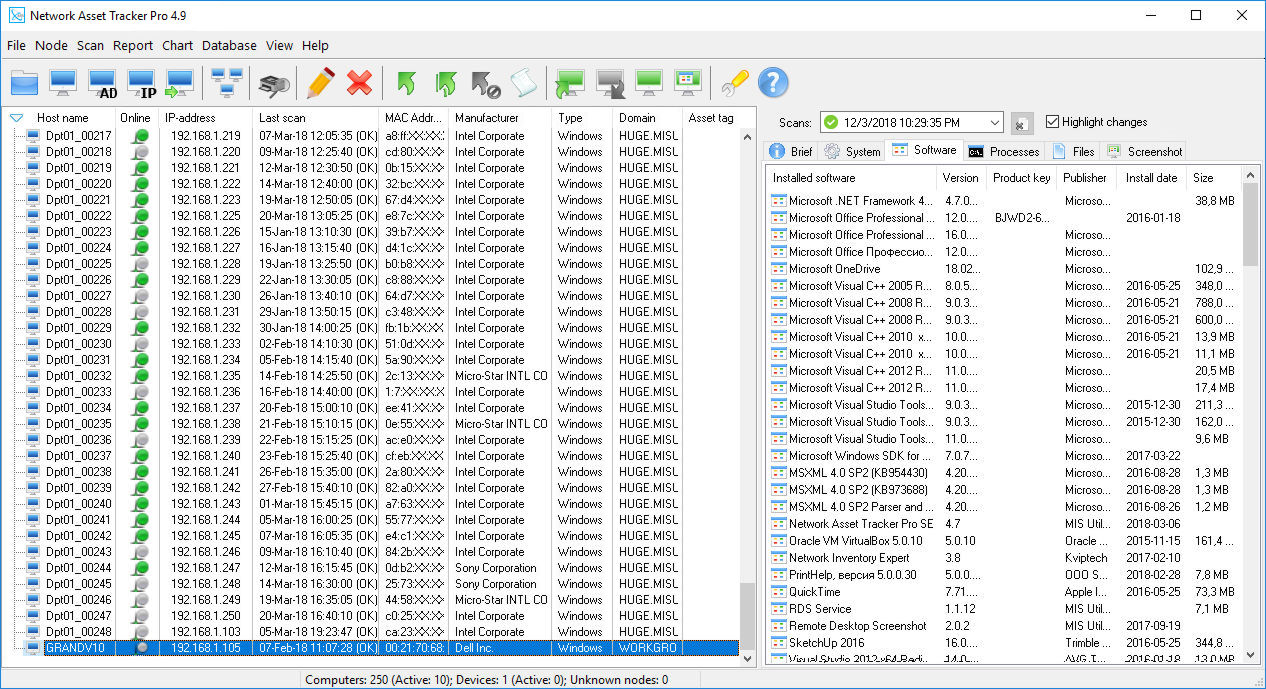The height and width of the screenshot is (689, 1266).
Task: Click the double green arrows scan icon
Action: [x=446, y=83]
